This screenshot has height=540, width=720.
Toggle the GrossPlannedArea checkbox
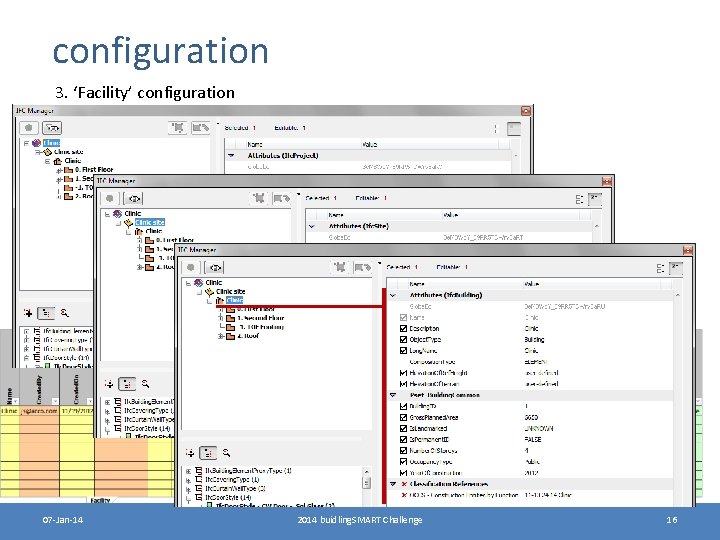click(x=403, y=417)
